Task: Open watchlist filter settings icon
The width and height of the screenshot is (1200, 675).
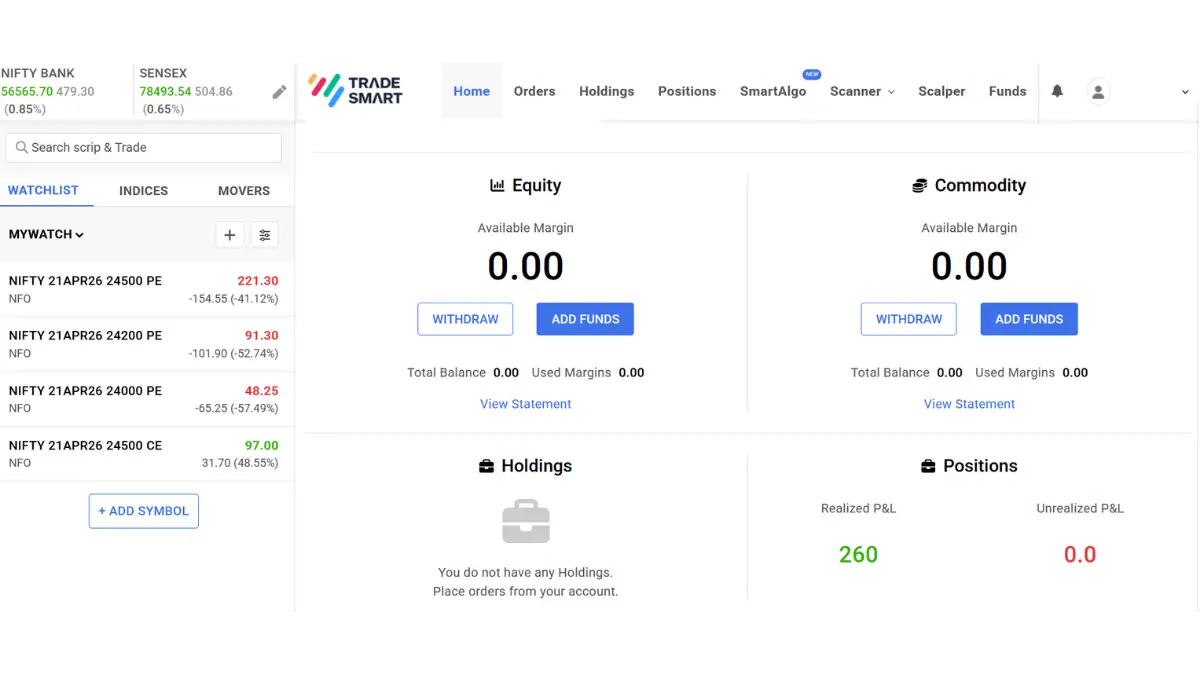Action: 265,235
